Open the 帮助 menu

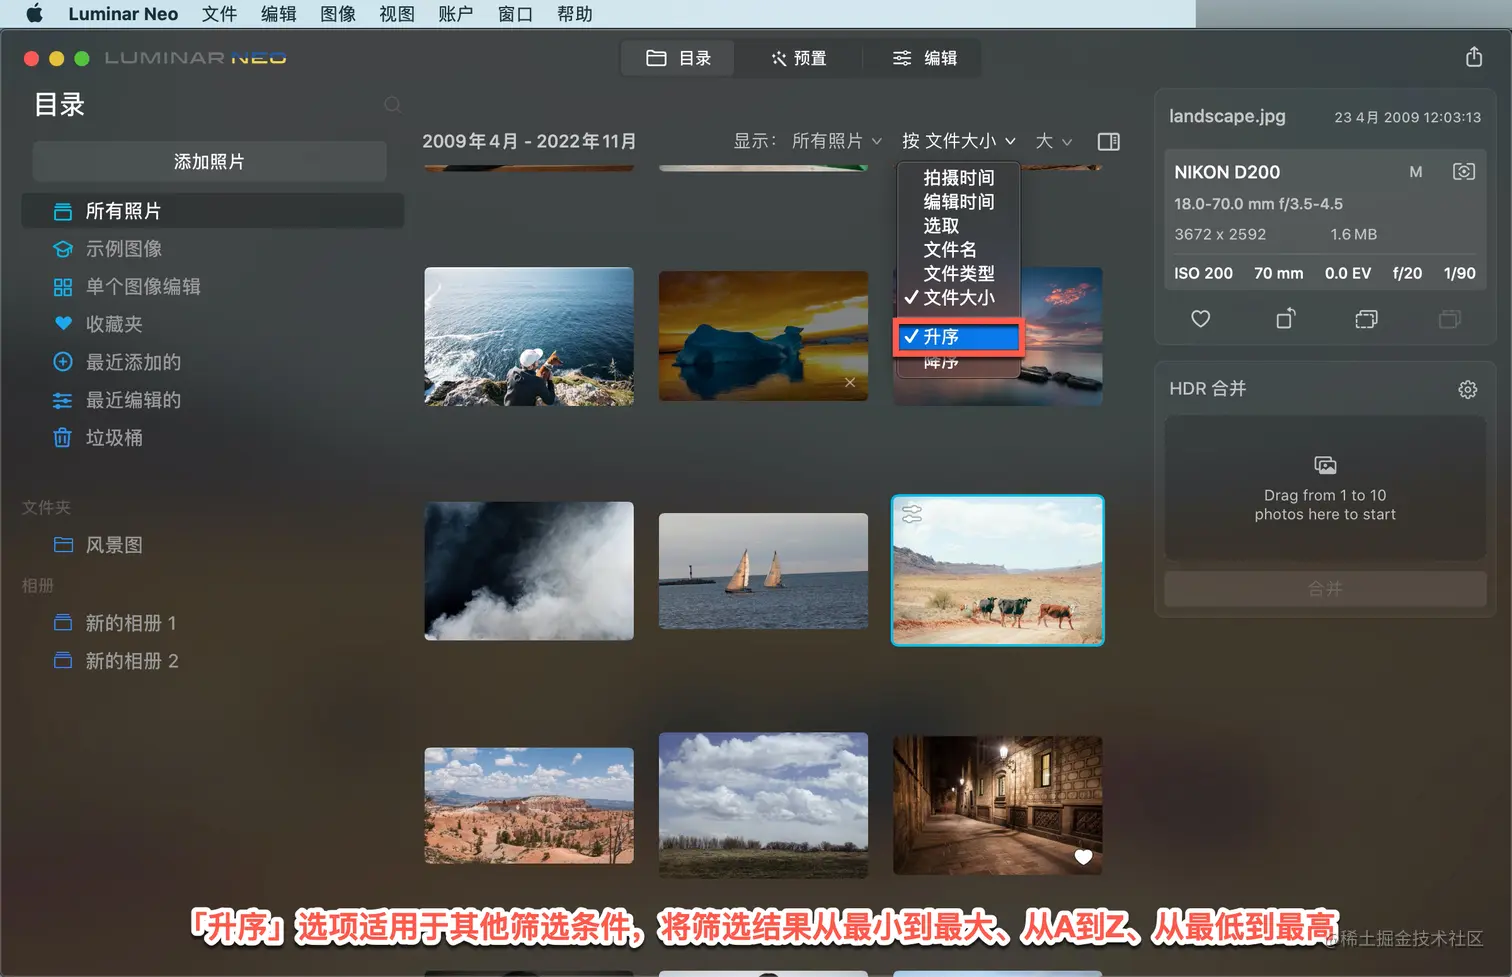coord(575,14)
